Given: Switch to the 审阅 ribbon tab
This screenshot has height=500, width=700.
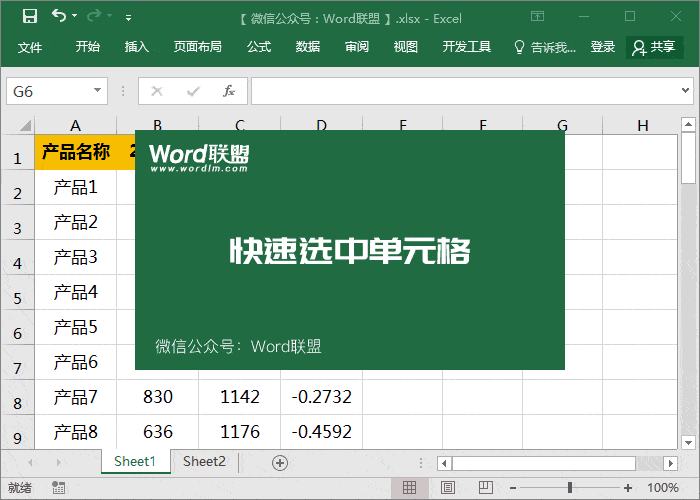Looking at the screenshot, I should tap(357, 46).
